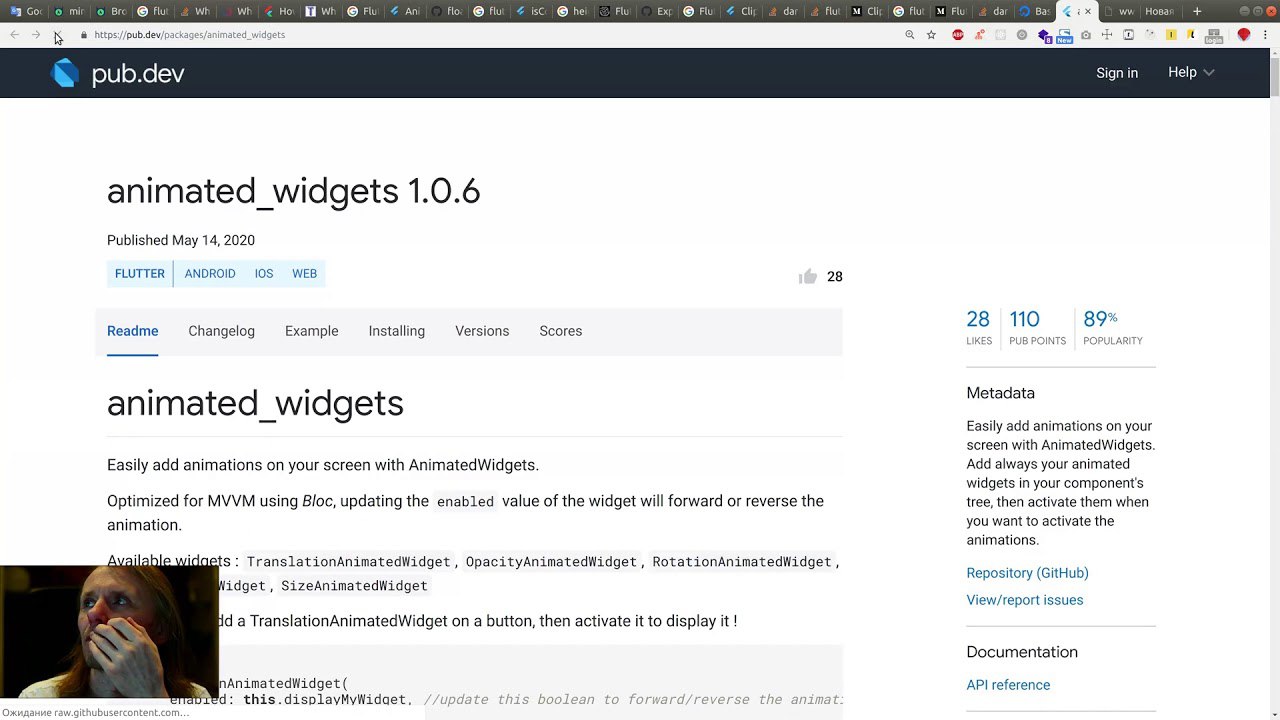The image size is (1280, 720).
Task: Open the Repository (GitHub) link
Action: (1027, 573)
